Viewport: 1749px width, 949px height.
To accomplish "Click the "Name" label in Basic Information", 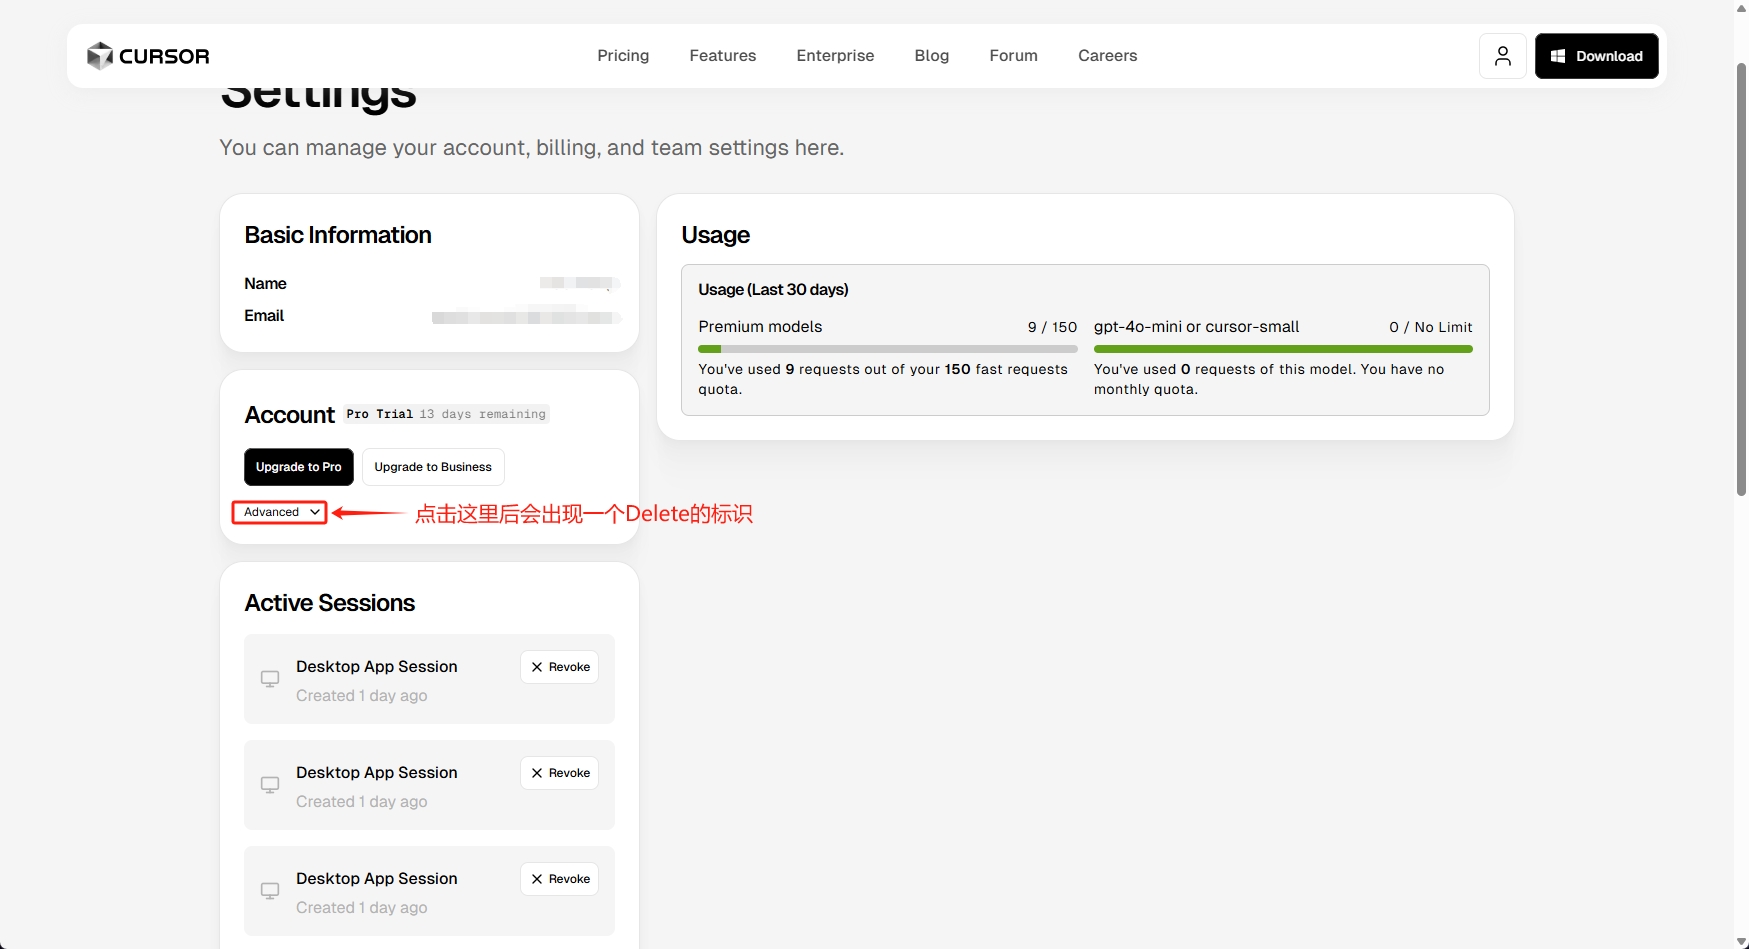I will [265, 284].
